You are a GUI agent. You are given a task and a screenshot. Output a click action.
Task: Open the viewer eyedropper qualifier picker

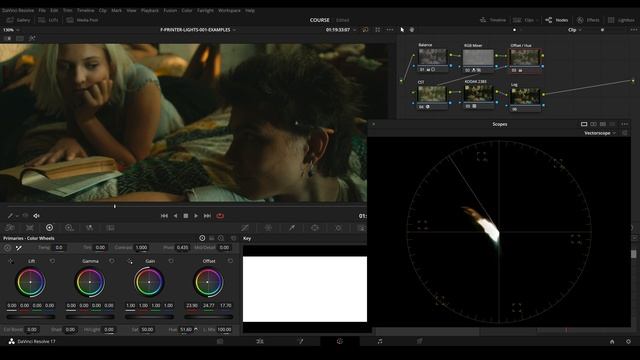[x=11, y=216]
